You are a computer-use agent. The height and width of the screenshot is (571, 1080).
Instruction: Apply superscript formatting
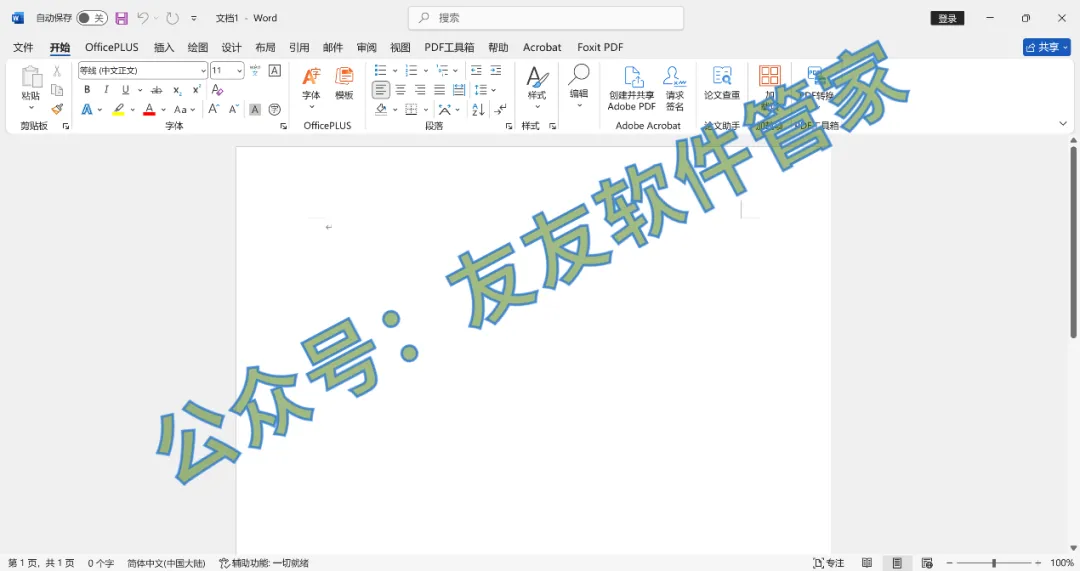(196, 90)
